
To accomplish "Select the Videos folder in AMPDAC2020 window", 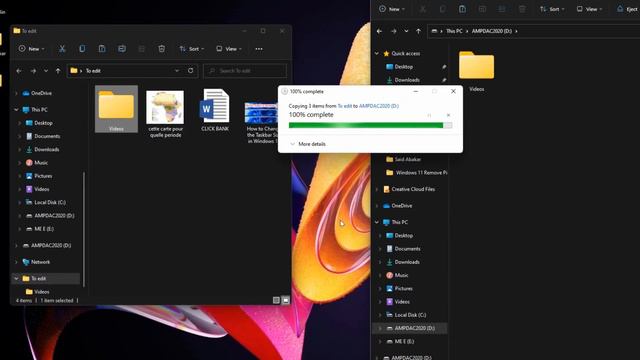I will 476,71.
